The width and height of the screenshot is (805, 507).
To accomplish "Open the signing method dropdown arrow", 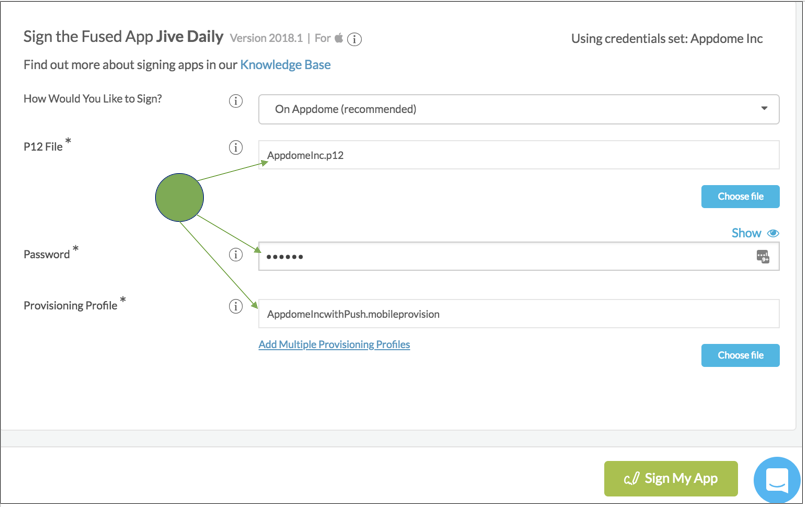I will tap(764, 108).
